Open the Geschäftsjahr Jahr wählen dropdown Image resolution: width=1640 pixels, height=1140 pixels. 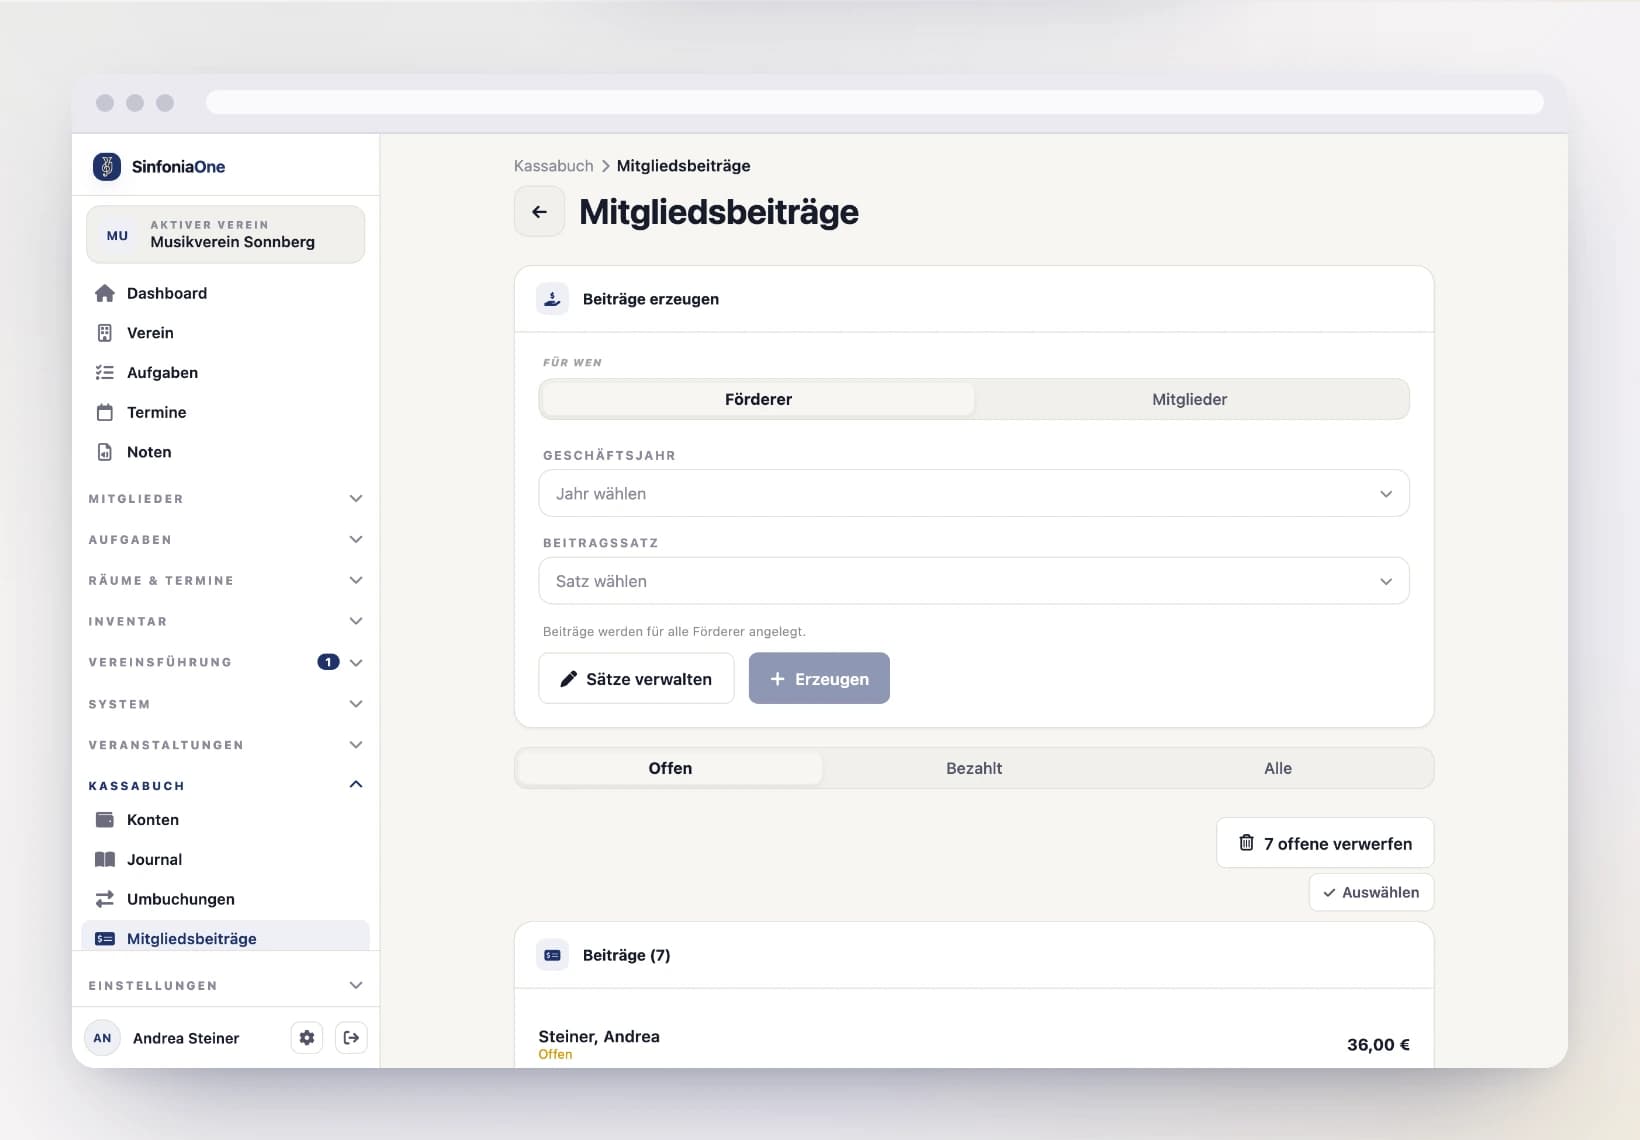tap(974, 493)
